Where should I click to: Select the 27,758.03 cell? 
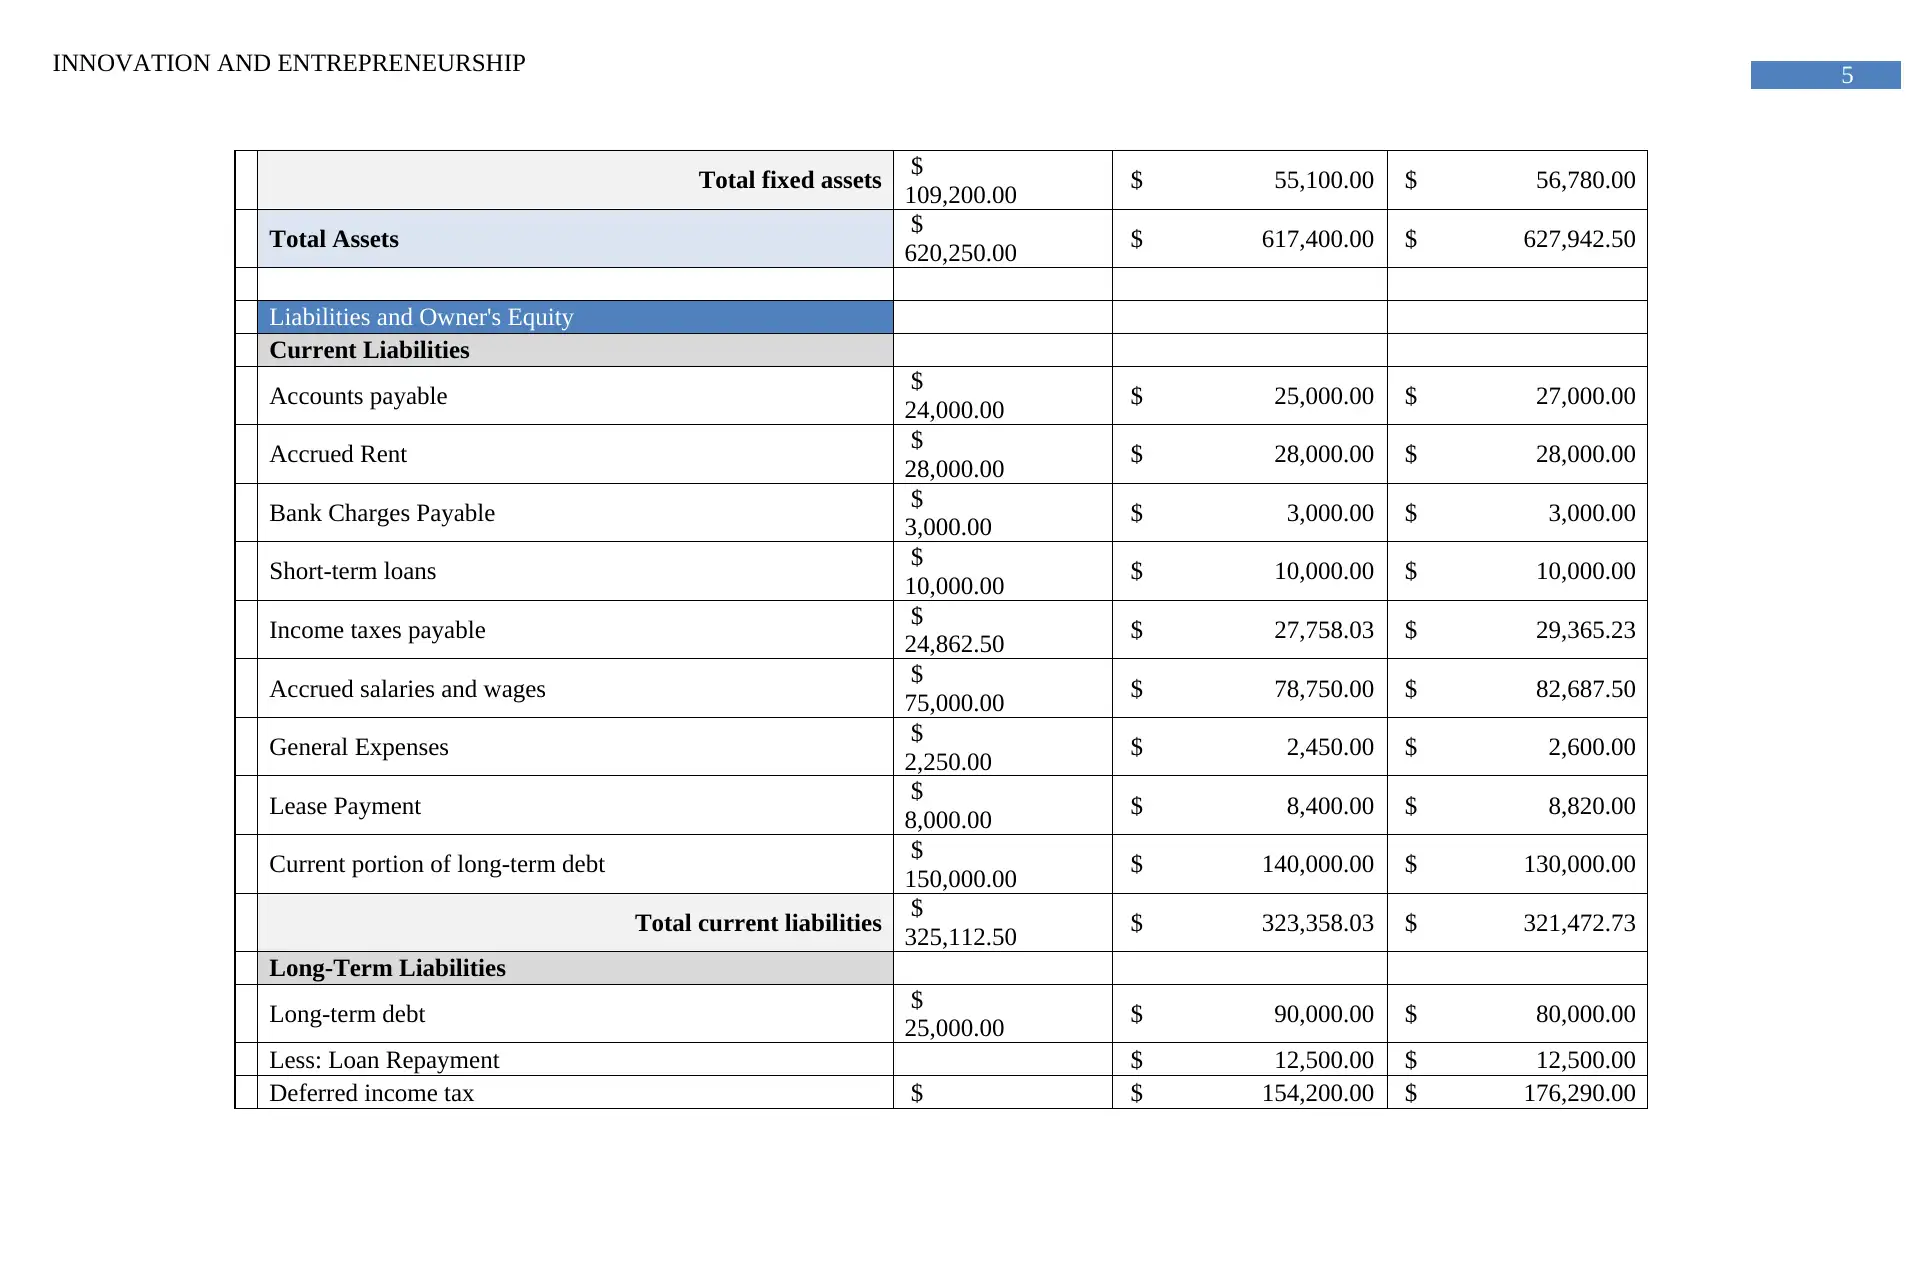1250,630
